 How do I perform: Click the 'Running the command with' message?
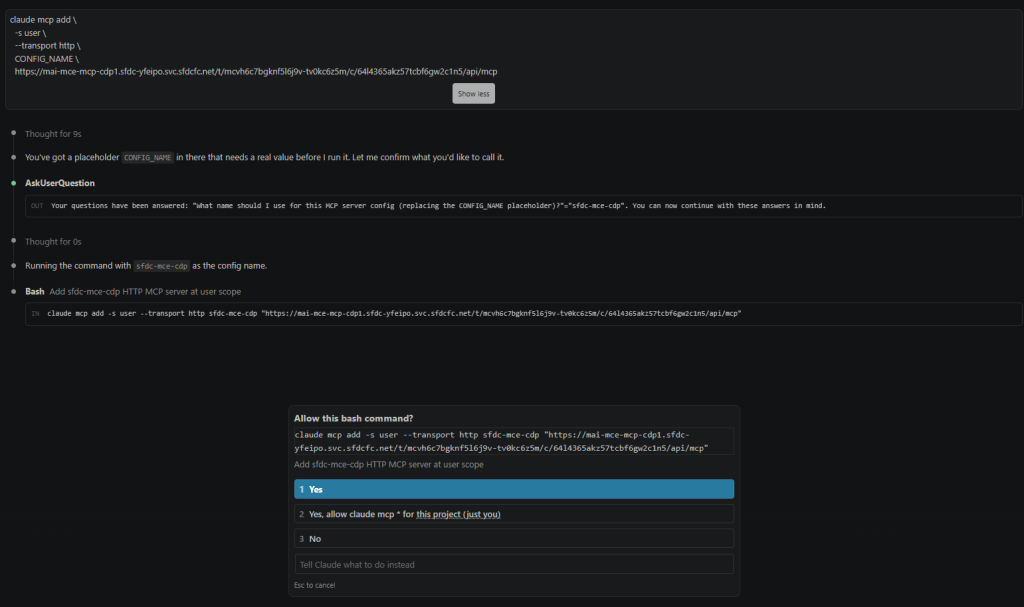pyautogui.click(x=146, y=266)
